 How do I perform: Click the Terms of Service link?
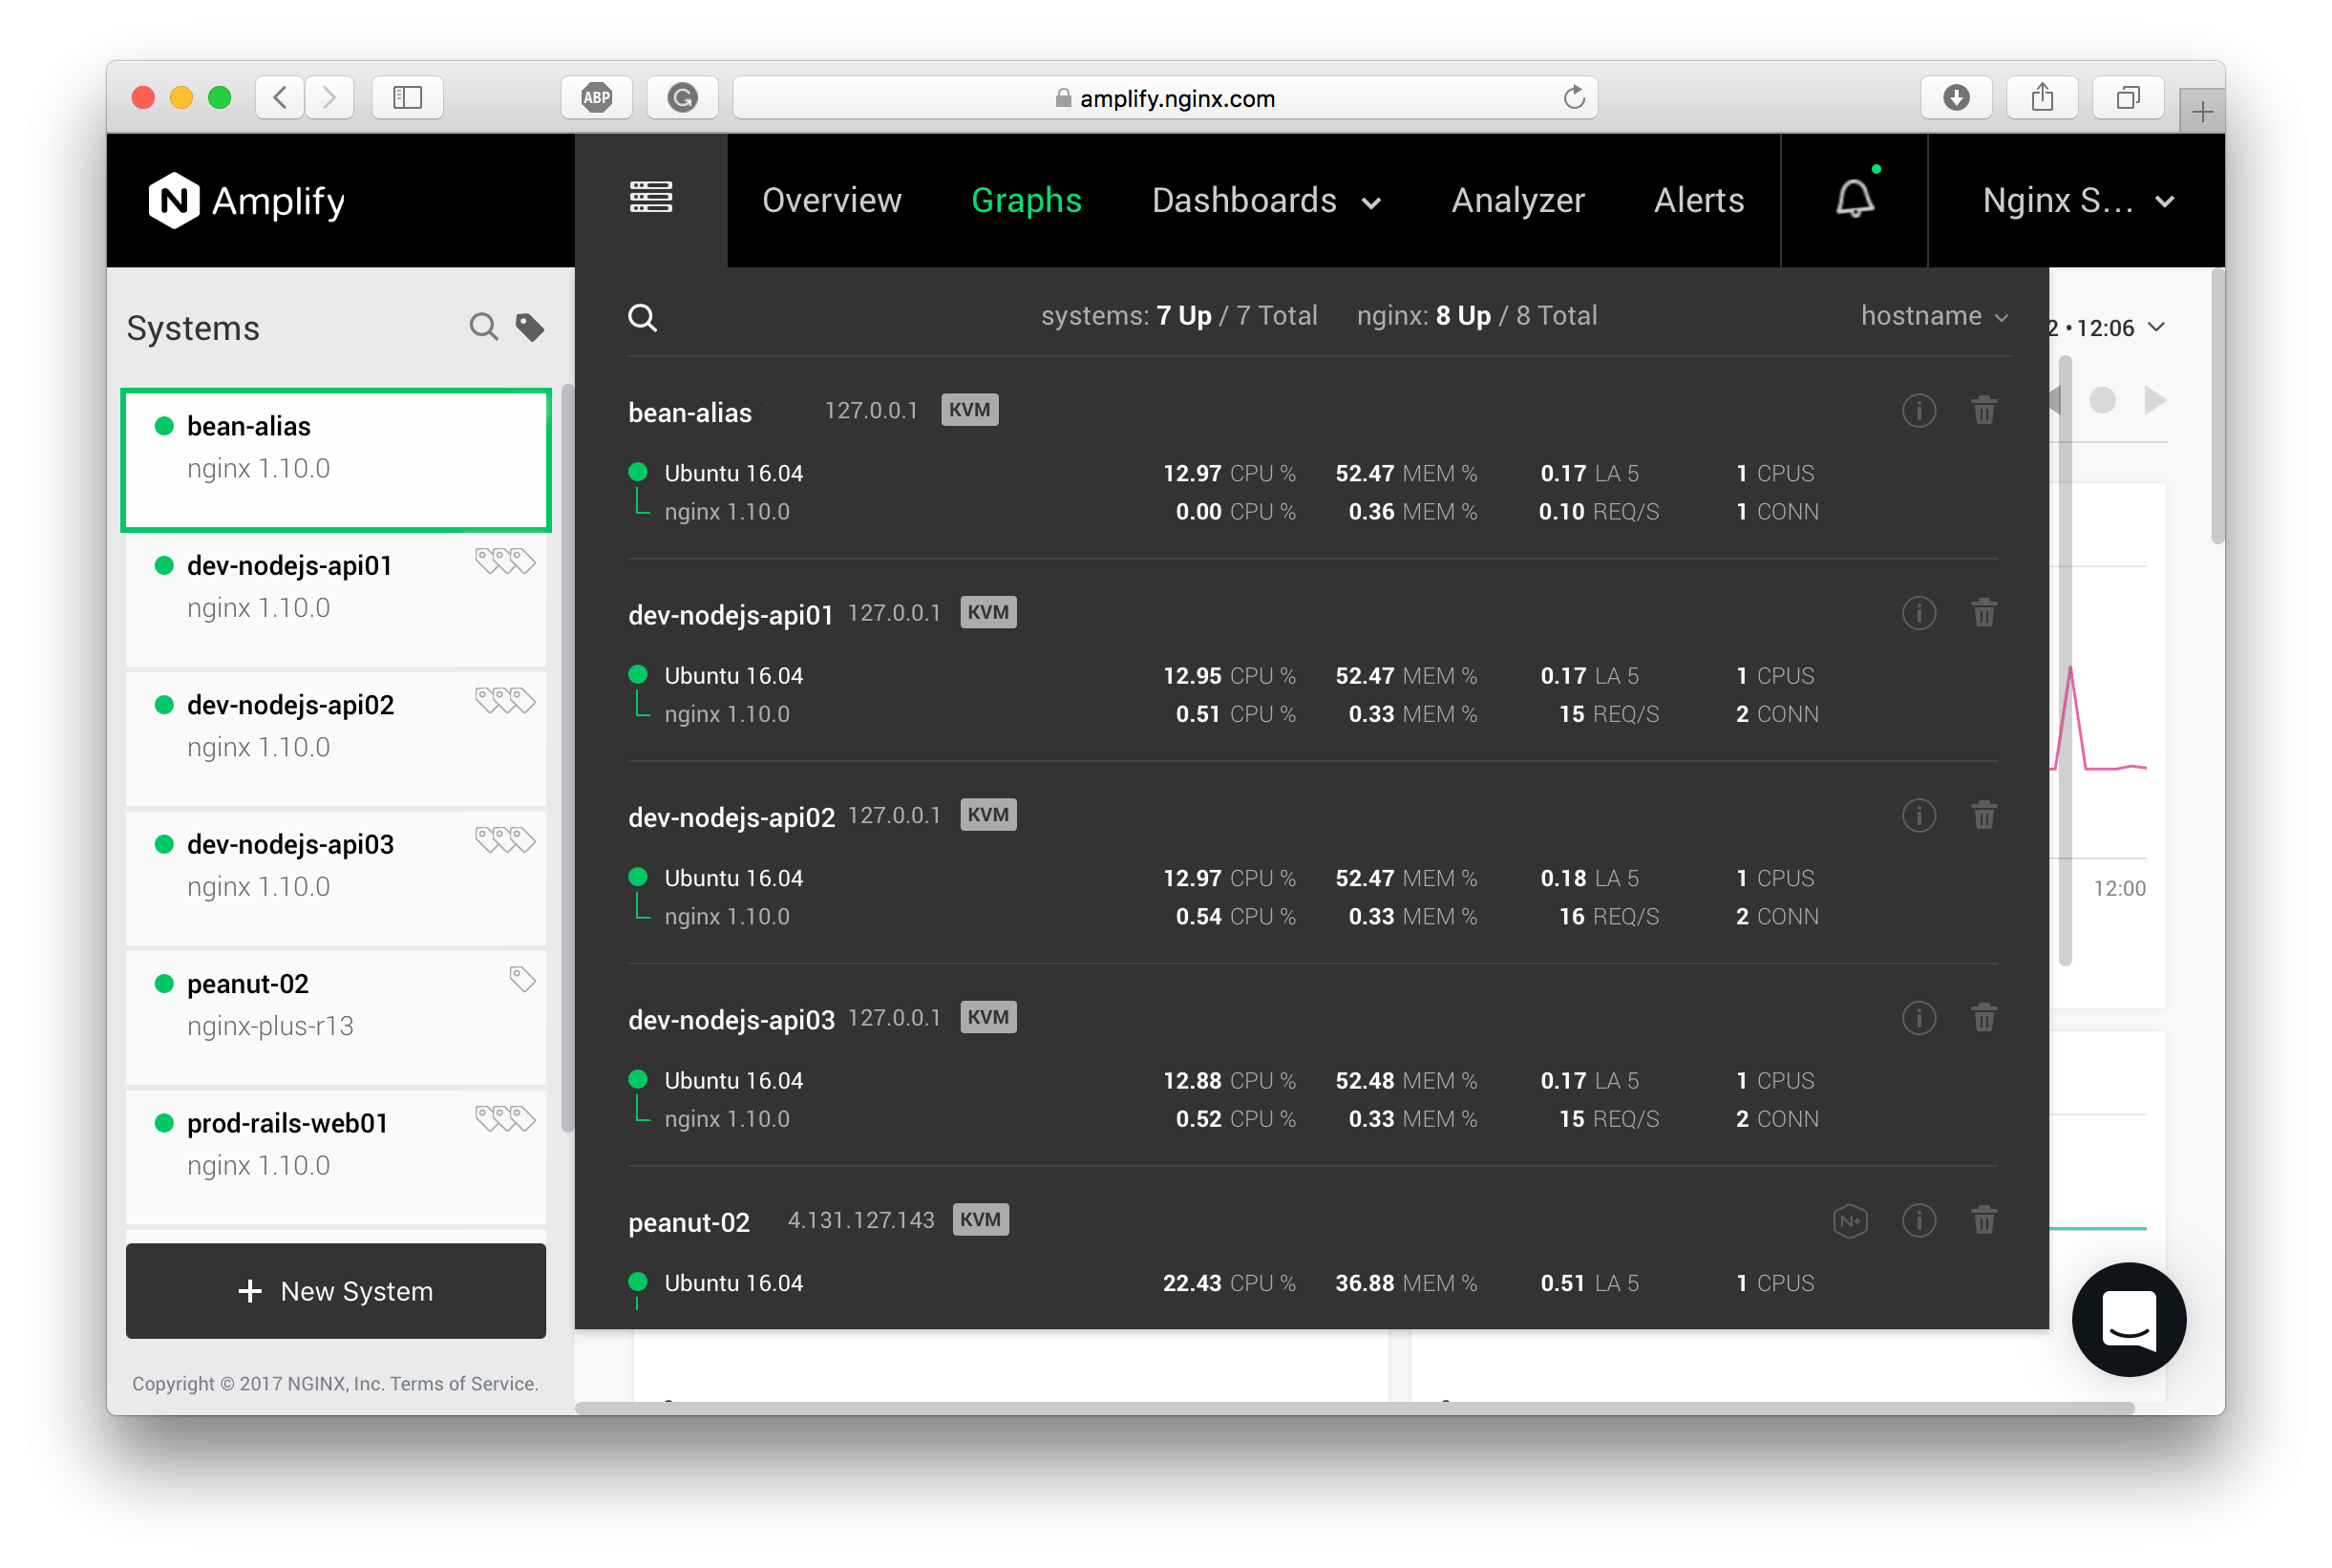(x=463, y=1383)
